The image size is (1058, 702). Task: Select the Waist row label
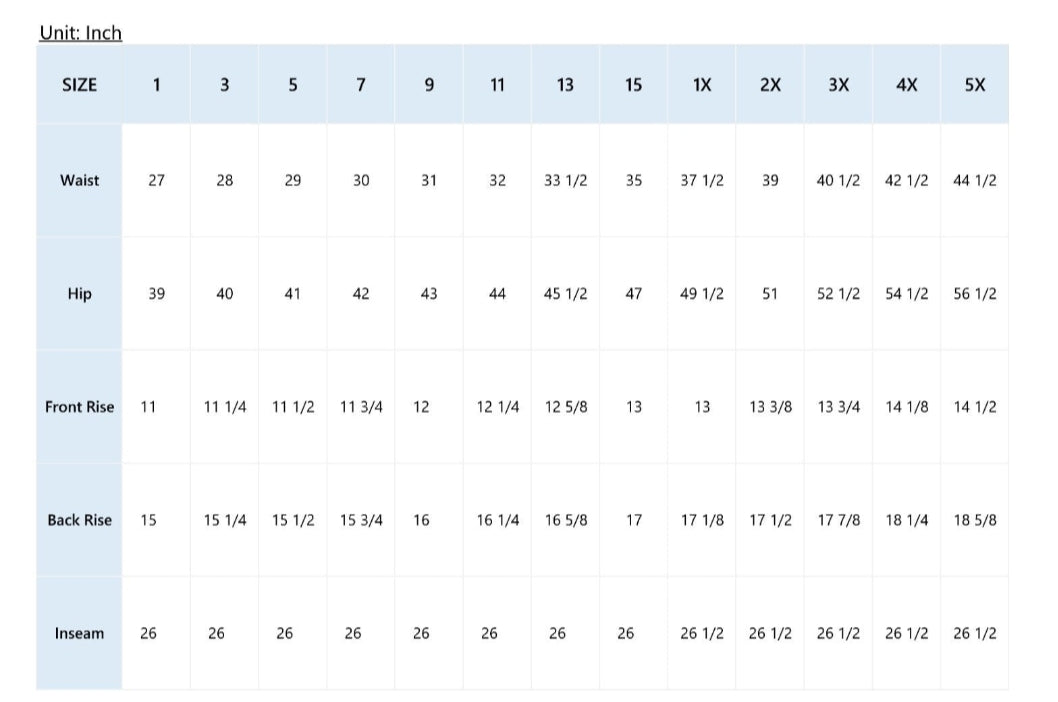click(80, 181)
